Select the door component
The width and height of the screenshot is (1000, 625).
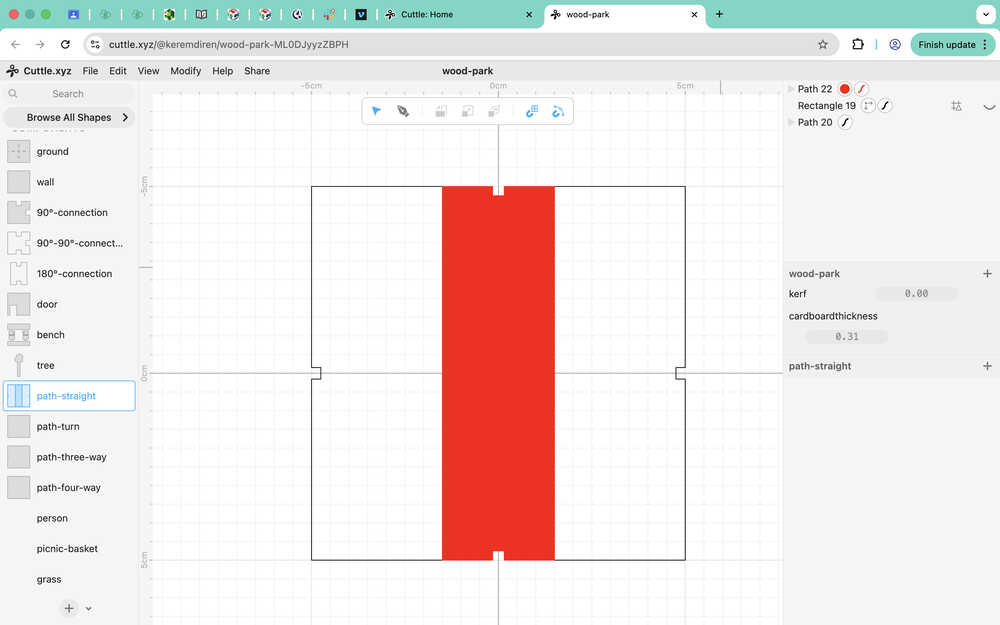tap(69, 304)
